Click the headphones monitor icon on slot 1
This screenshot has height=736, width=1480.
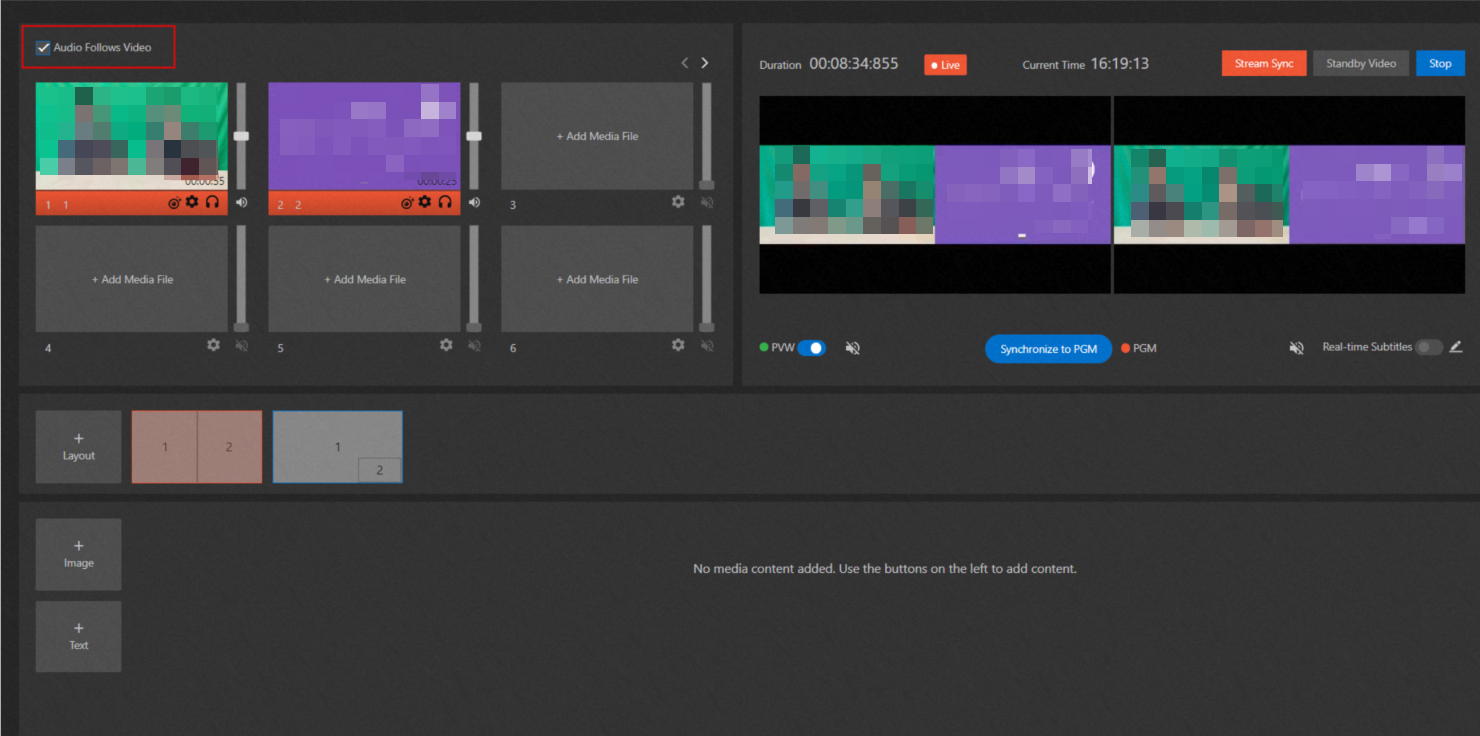click(212, 202)
